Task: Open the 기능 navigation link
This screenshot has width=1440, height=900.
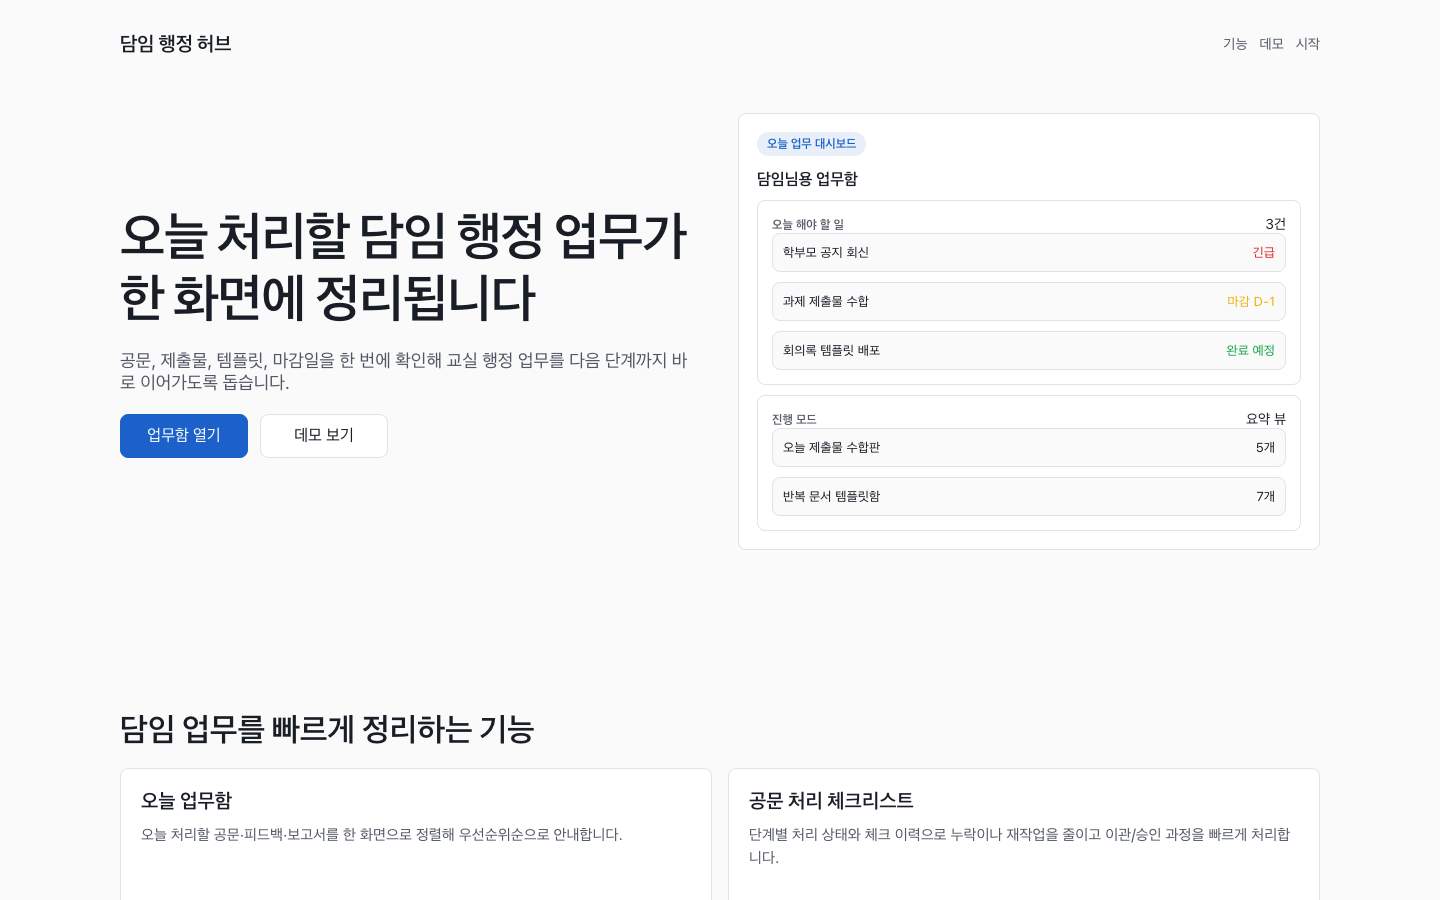Action: point(1235,44)
